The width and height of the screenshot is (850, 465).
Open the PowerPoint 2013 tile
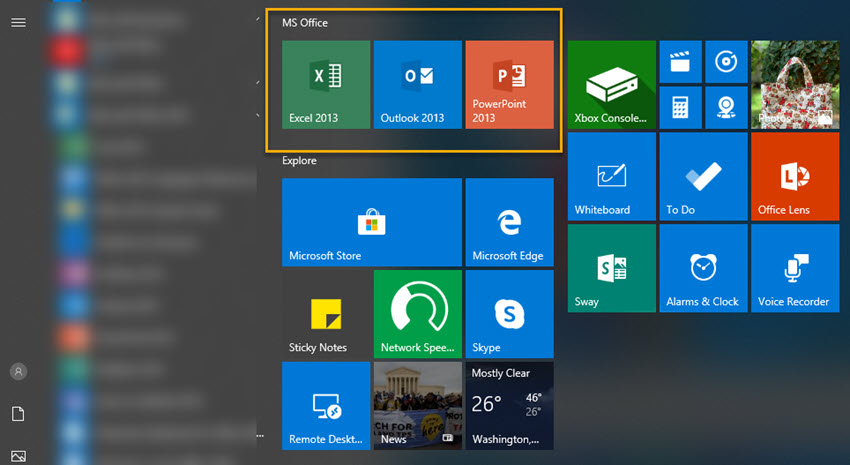coord(509,85)
